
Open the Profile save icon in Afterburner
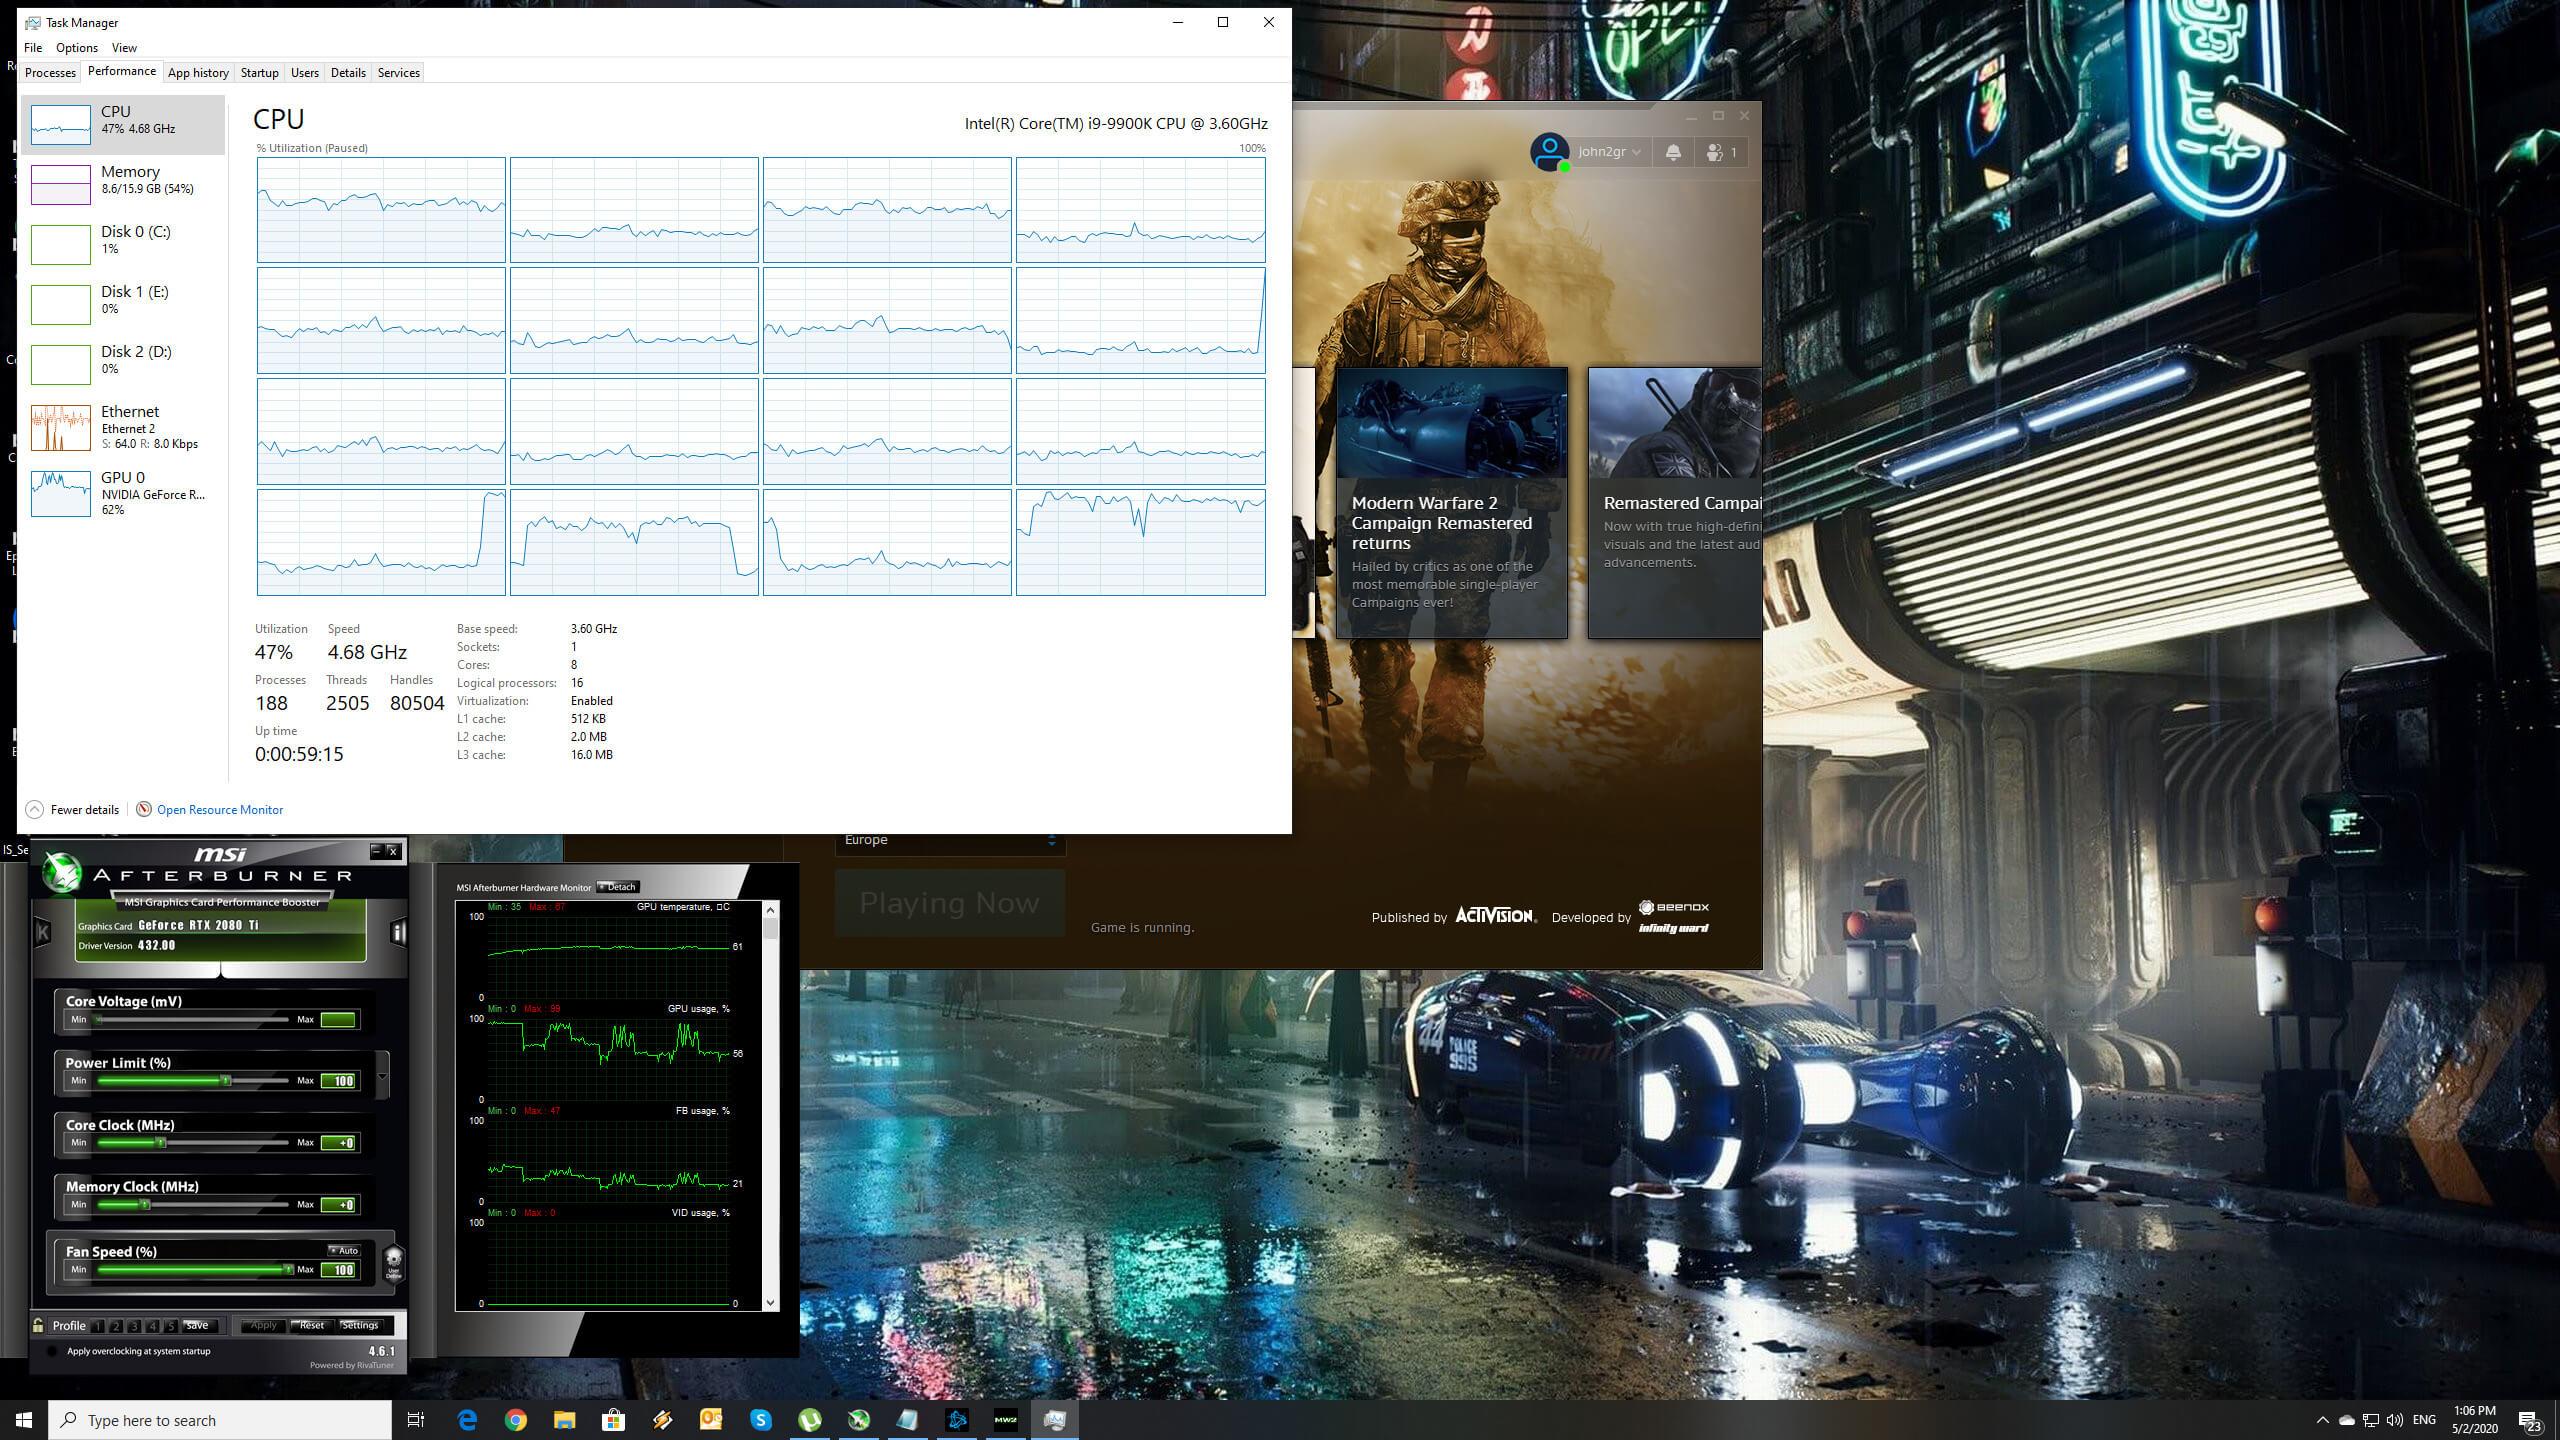pos(197,1326)
